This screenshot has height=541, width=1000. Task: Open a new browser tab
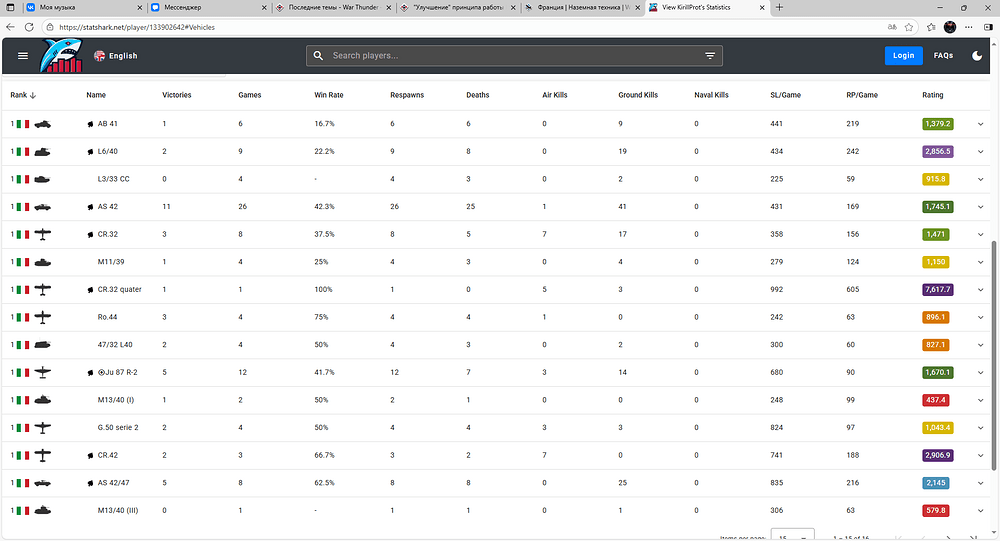point(780,7)
